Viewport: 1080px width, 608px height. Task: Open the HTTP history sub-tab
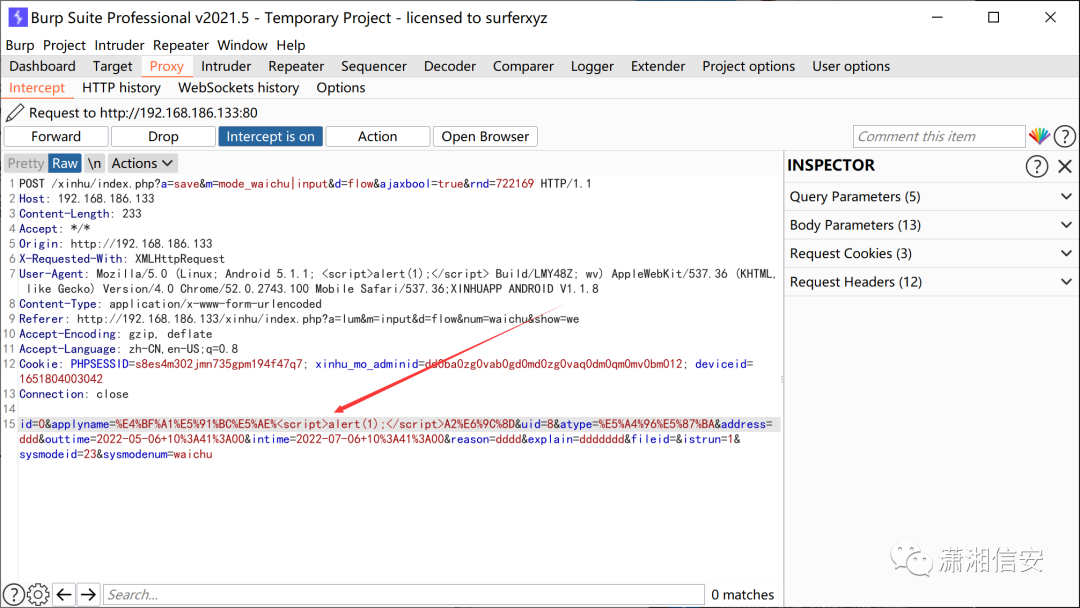tap(121, 87)
